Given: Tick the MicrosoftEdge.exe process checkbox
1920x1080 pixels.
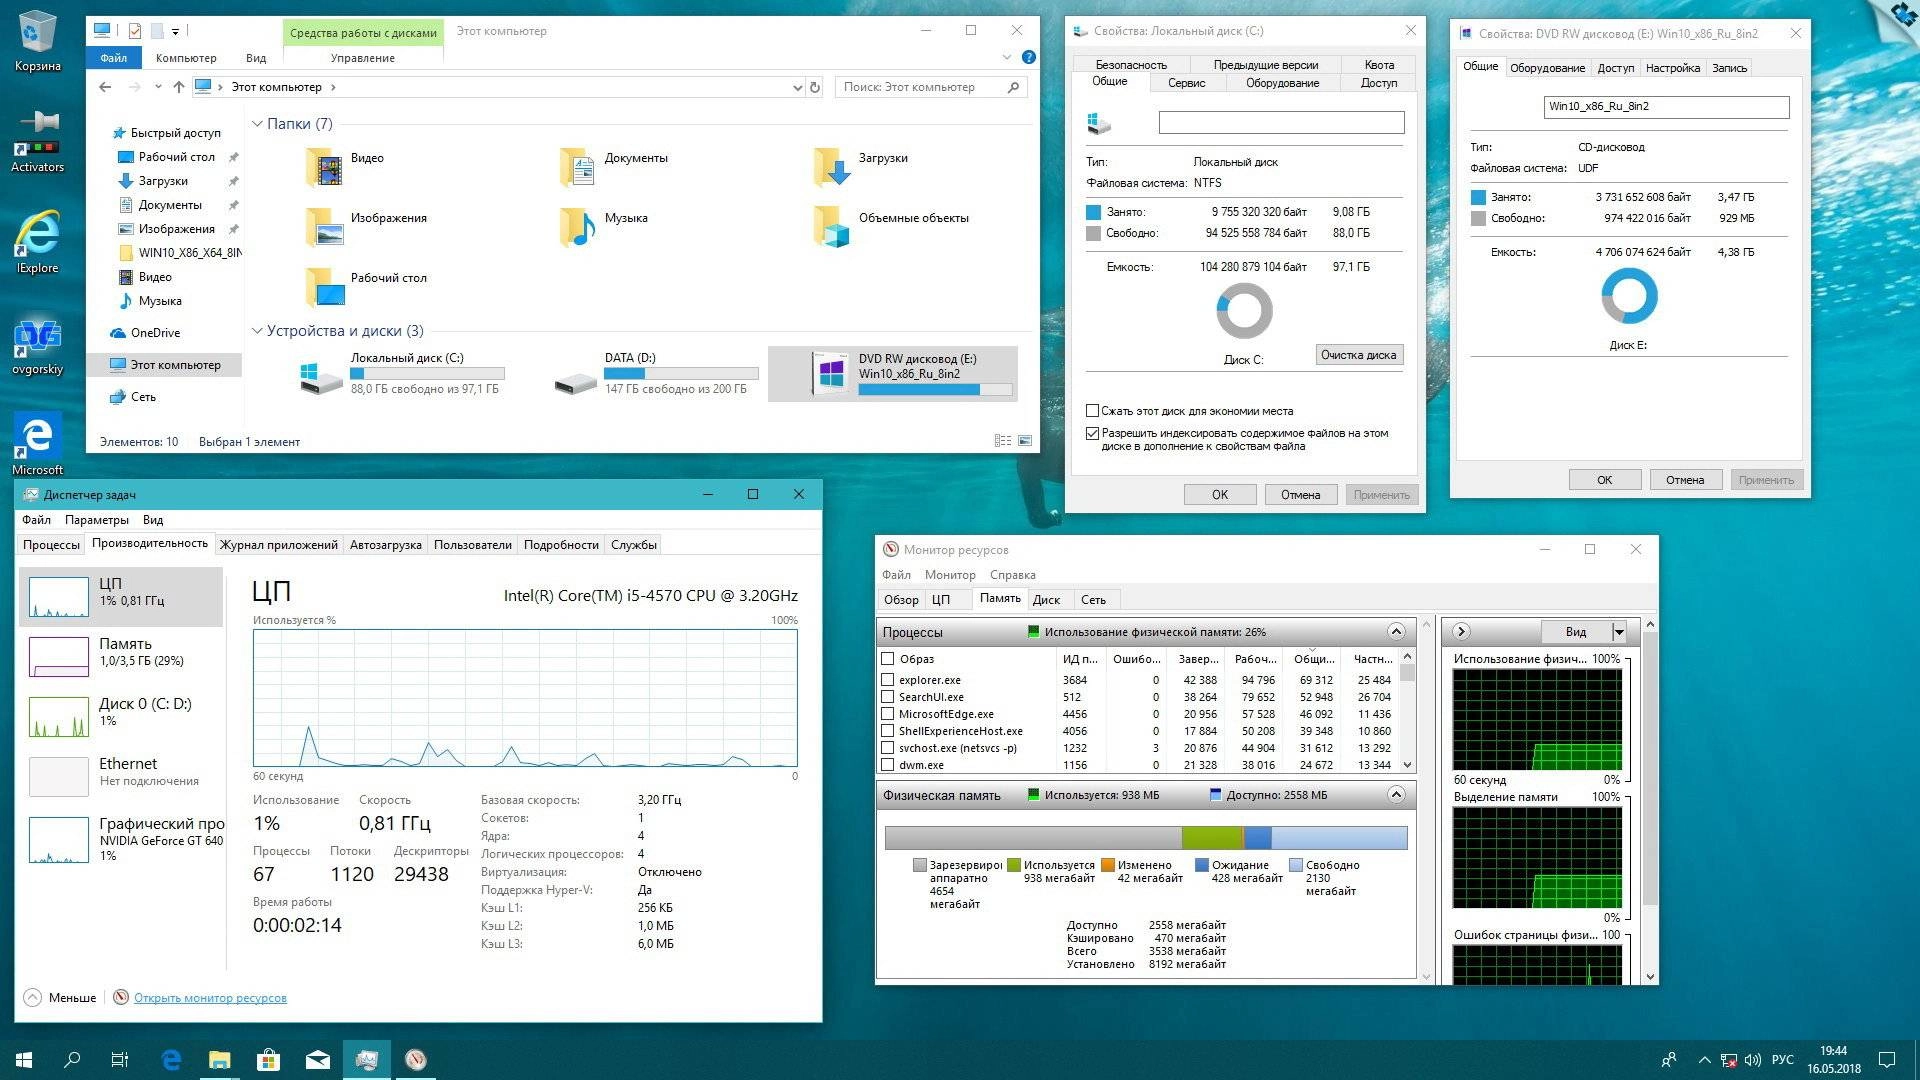Looking at the screenshot, I should tap(887, 714).
